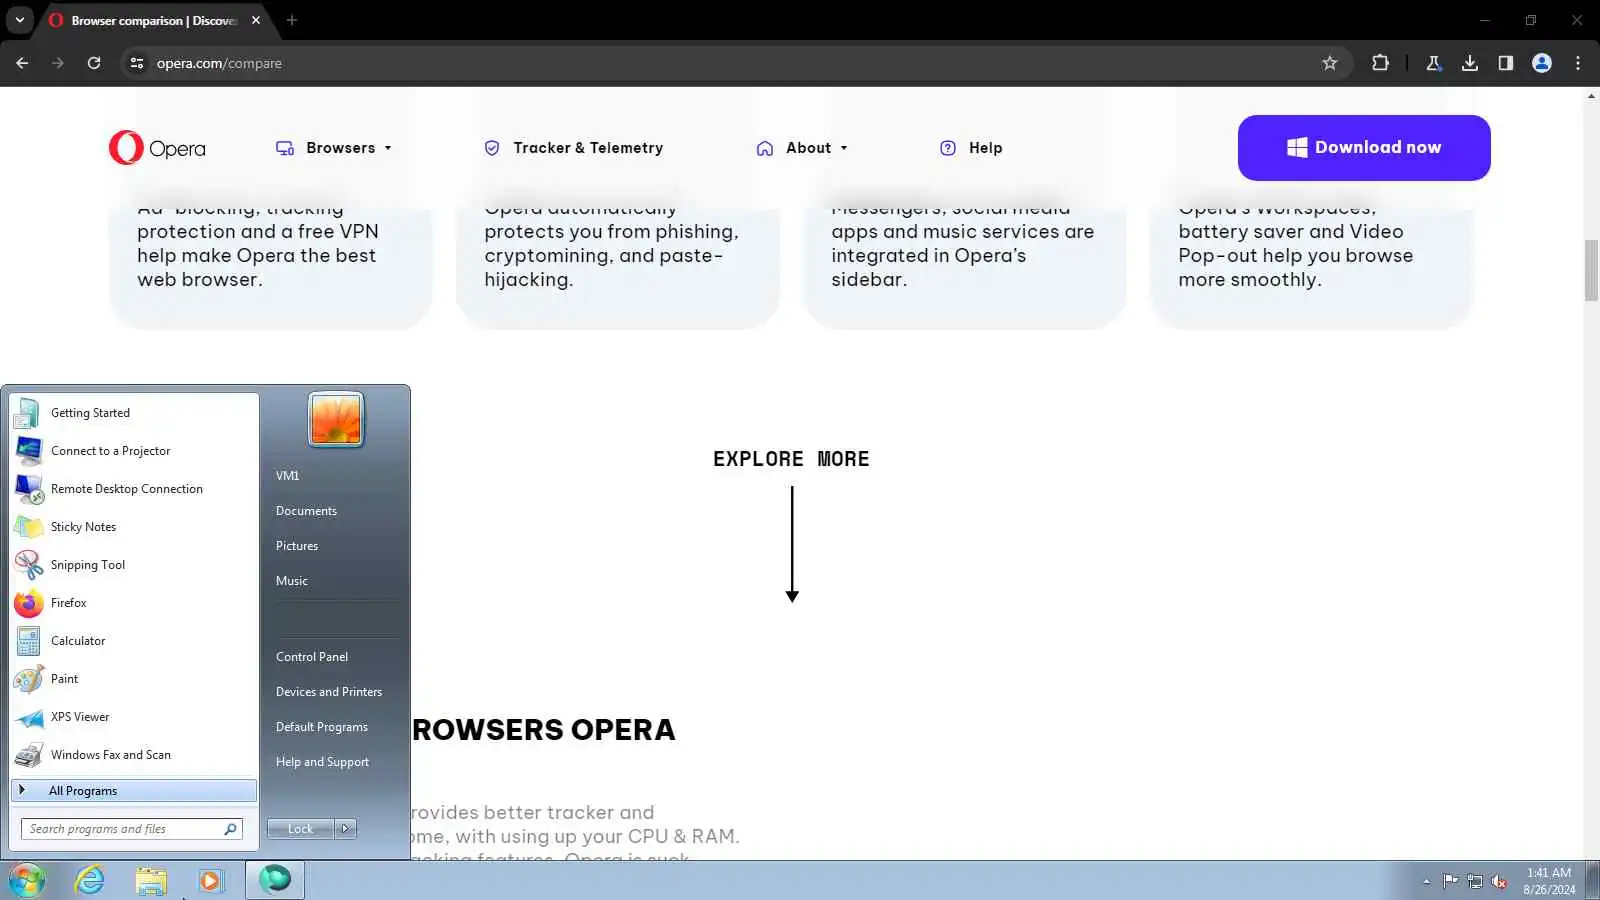Click the Search programs and files box

click(120, 829)
